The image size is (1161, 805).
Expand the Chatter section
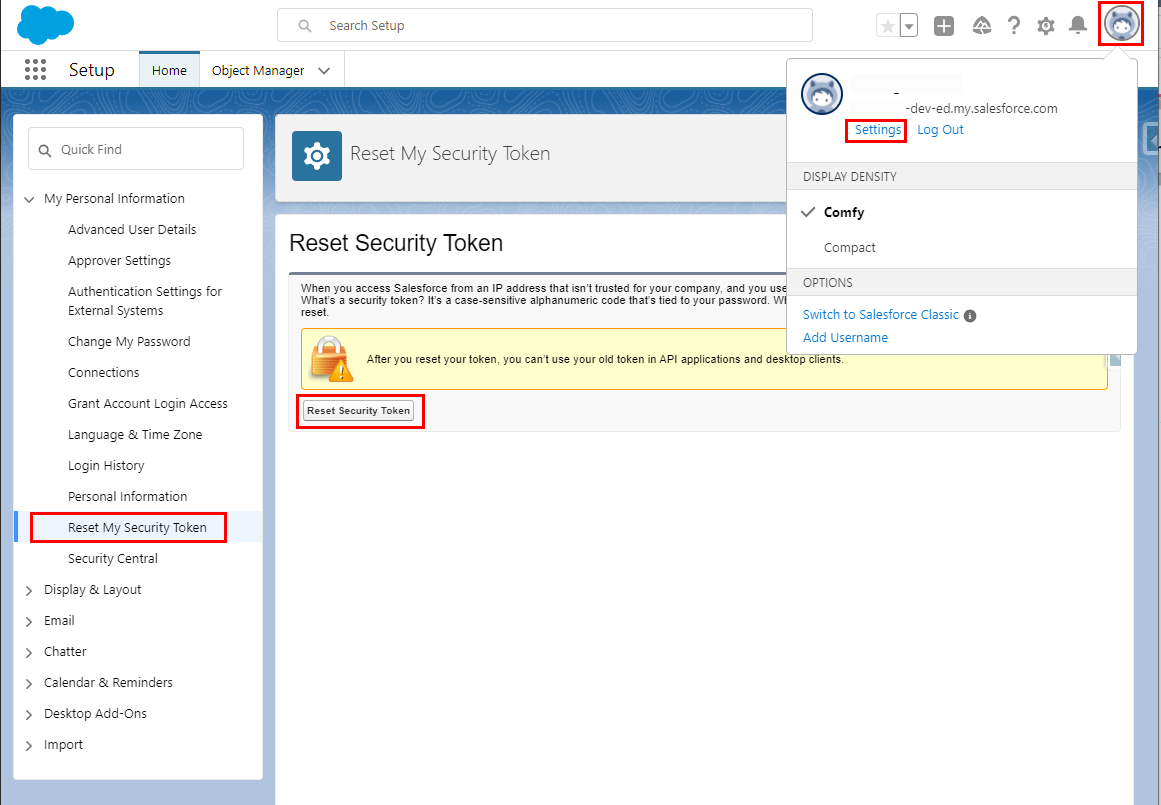point(30,652)
